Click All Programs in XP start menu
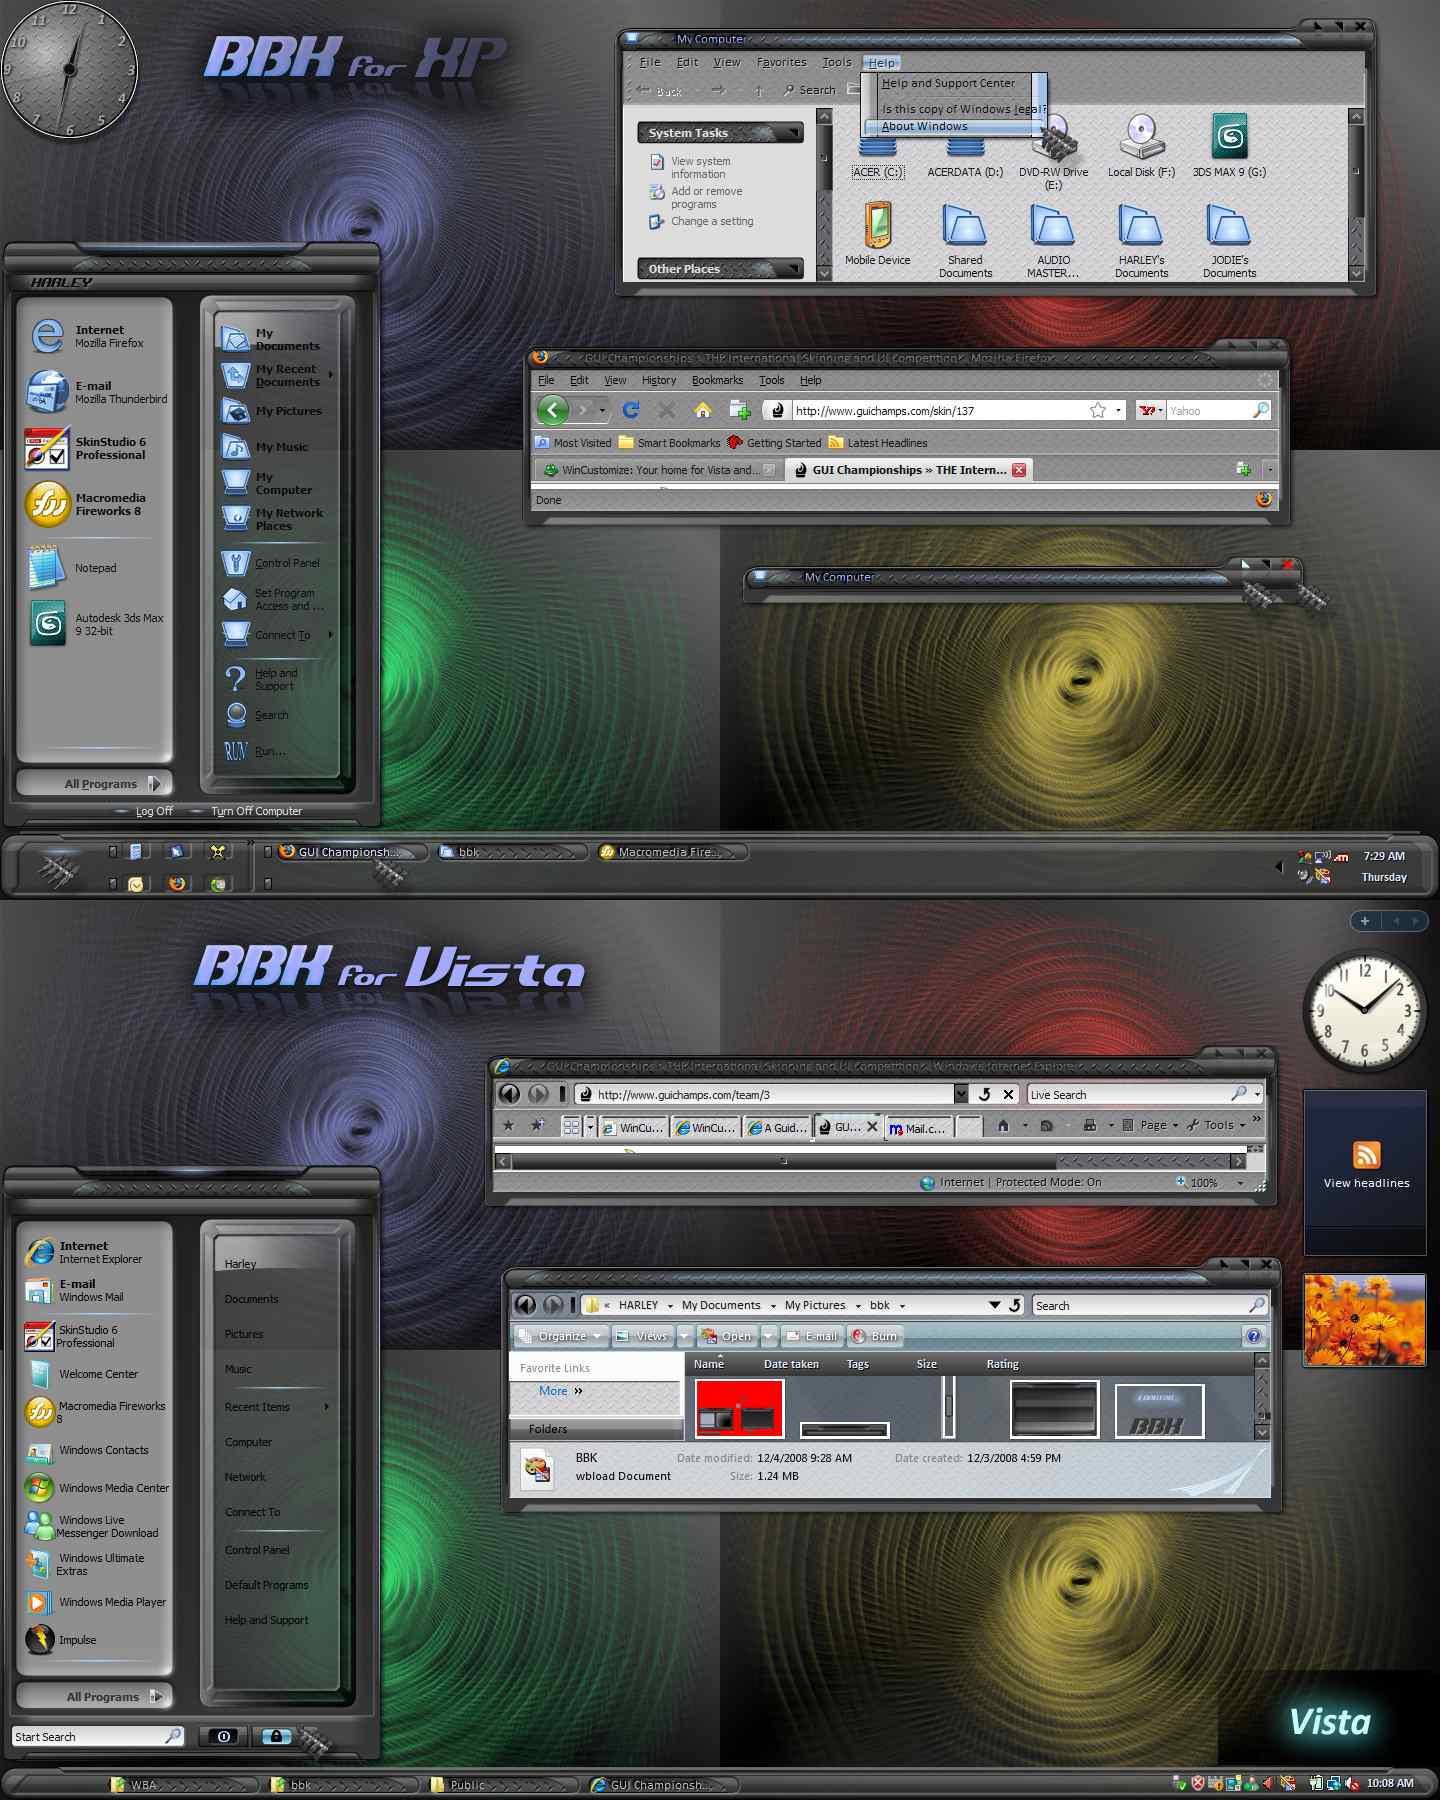The width and height of the screenshot is (1440, 1800). coord(94,783)
